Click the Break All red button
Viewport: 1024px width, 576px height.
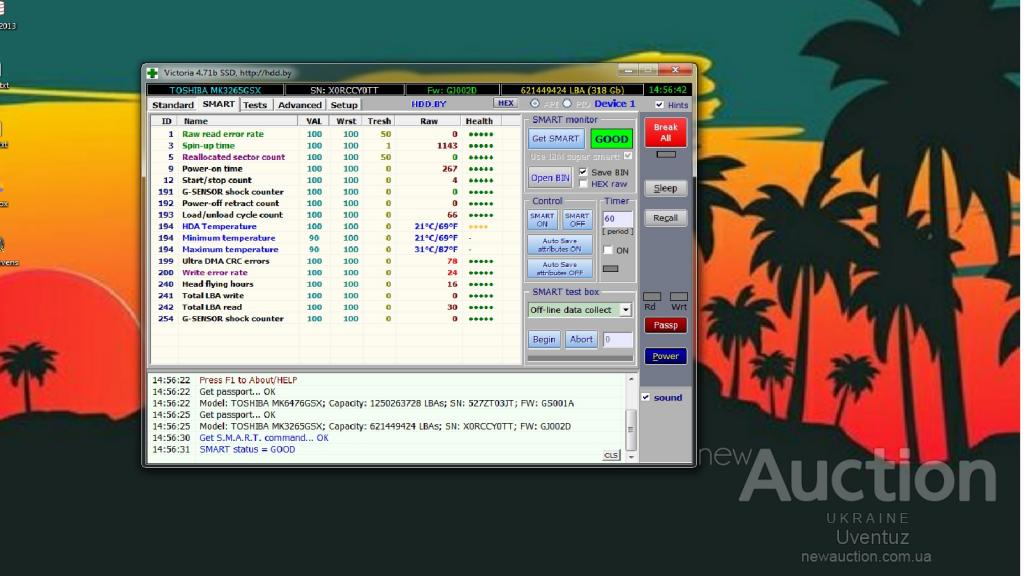pyautogui.click(x=665, y=133)
